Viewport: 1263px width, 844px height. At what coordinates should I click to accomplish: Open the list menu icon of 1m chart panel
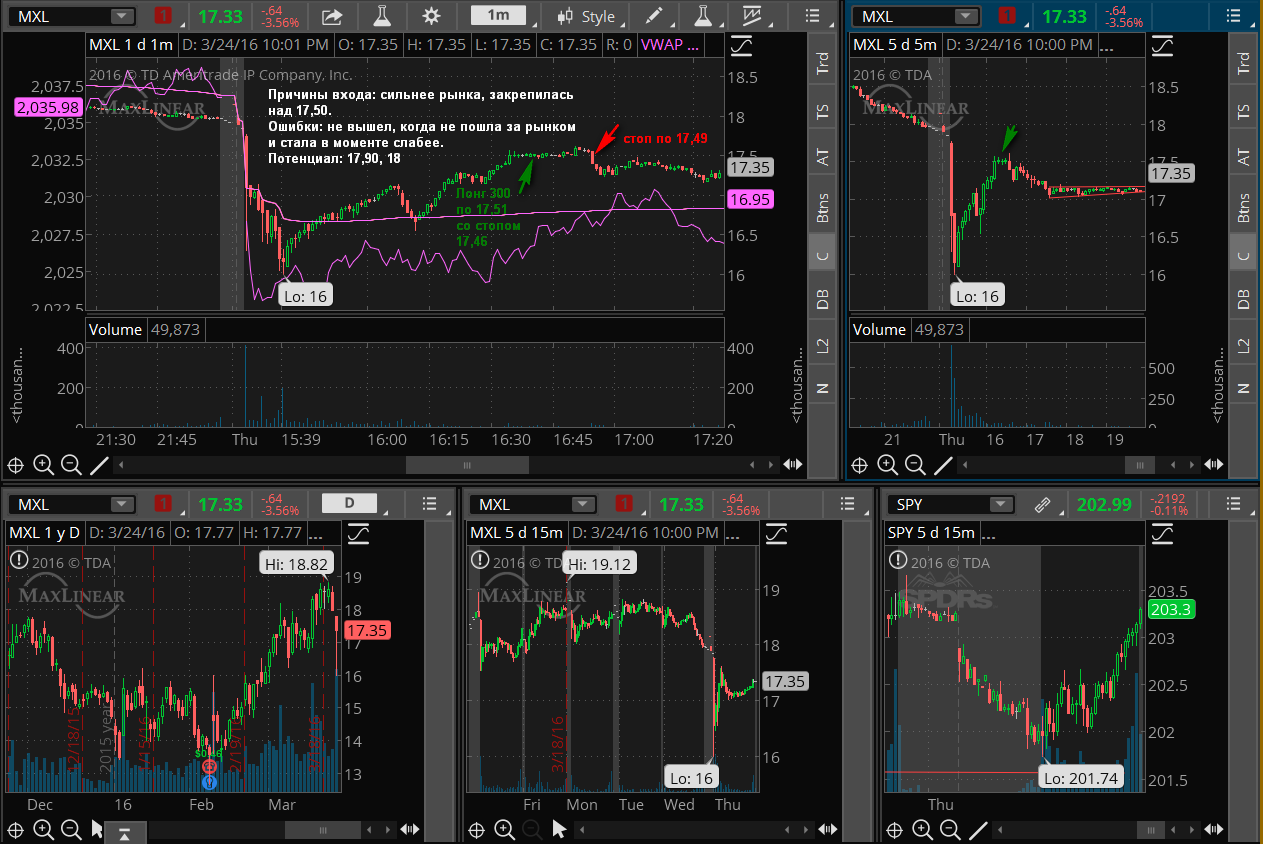pyautogui.click(x=812, y=16)
